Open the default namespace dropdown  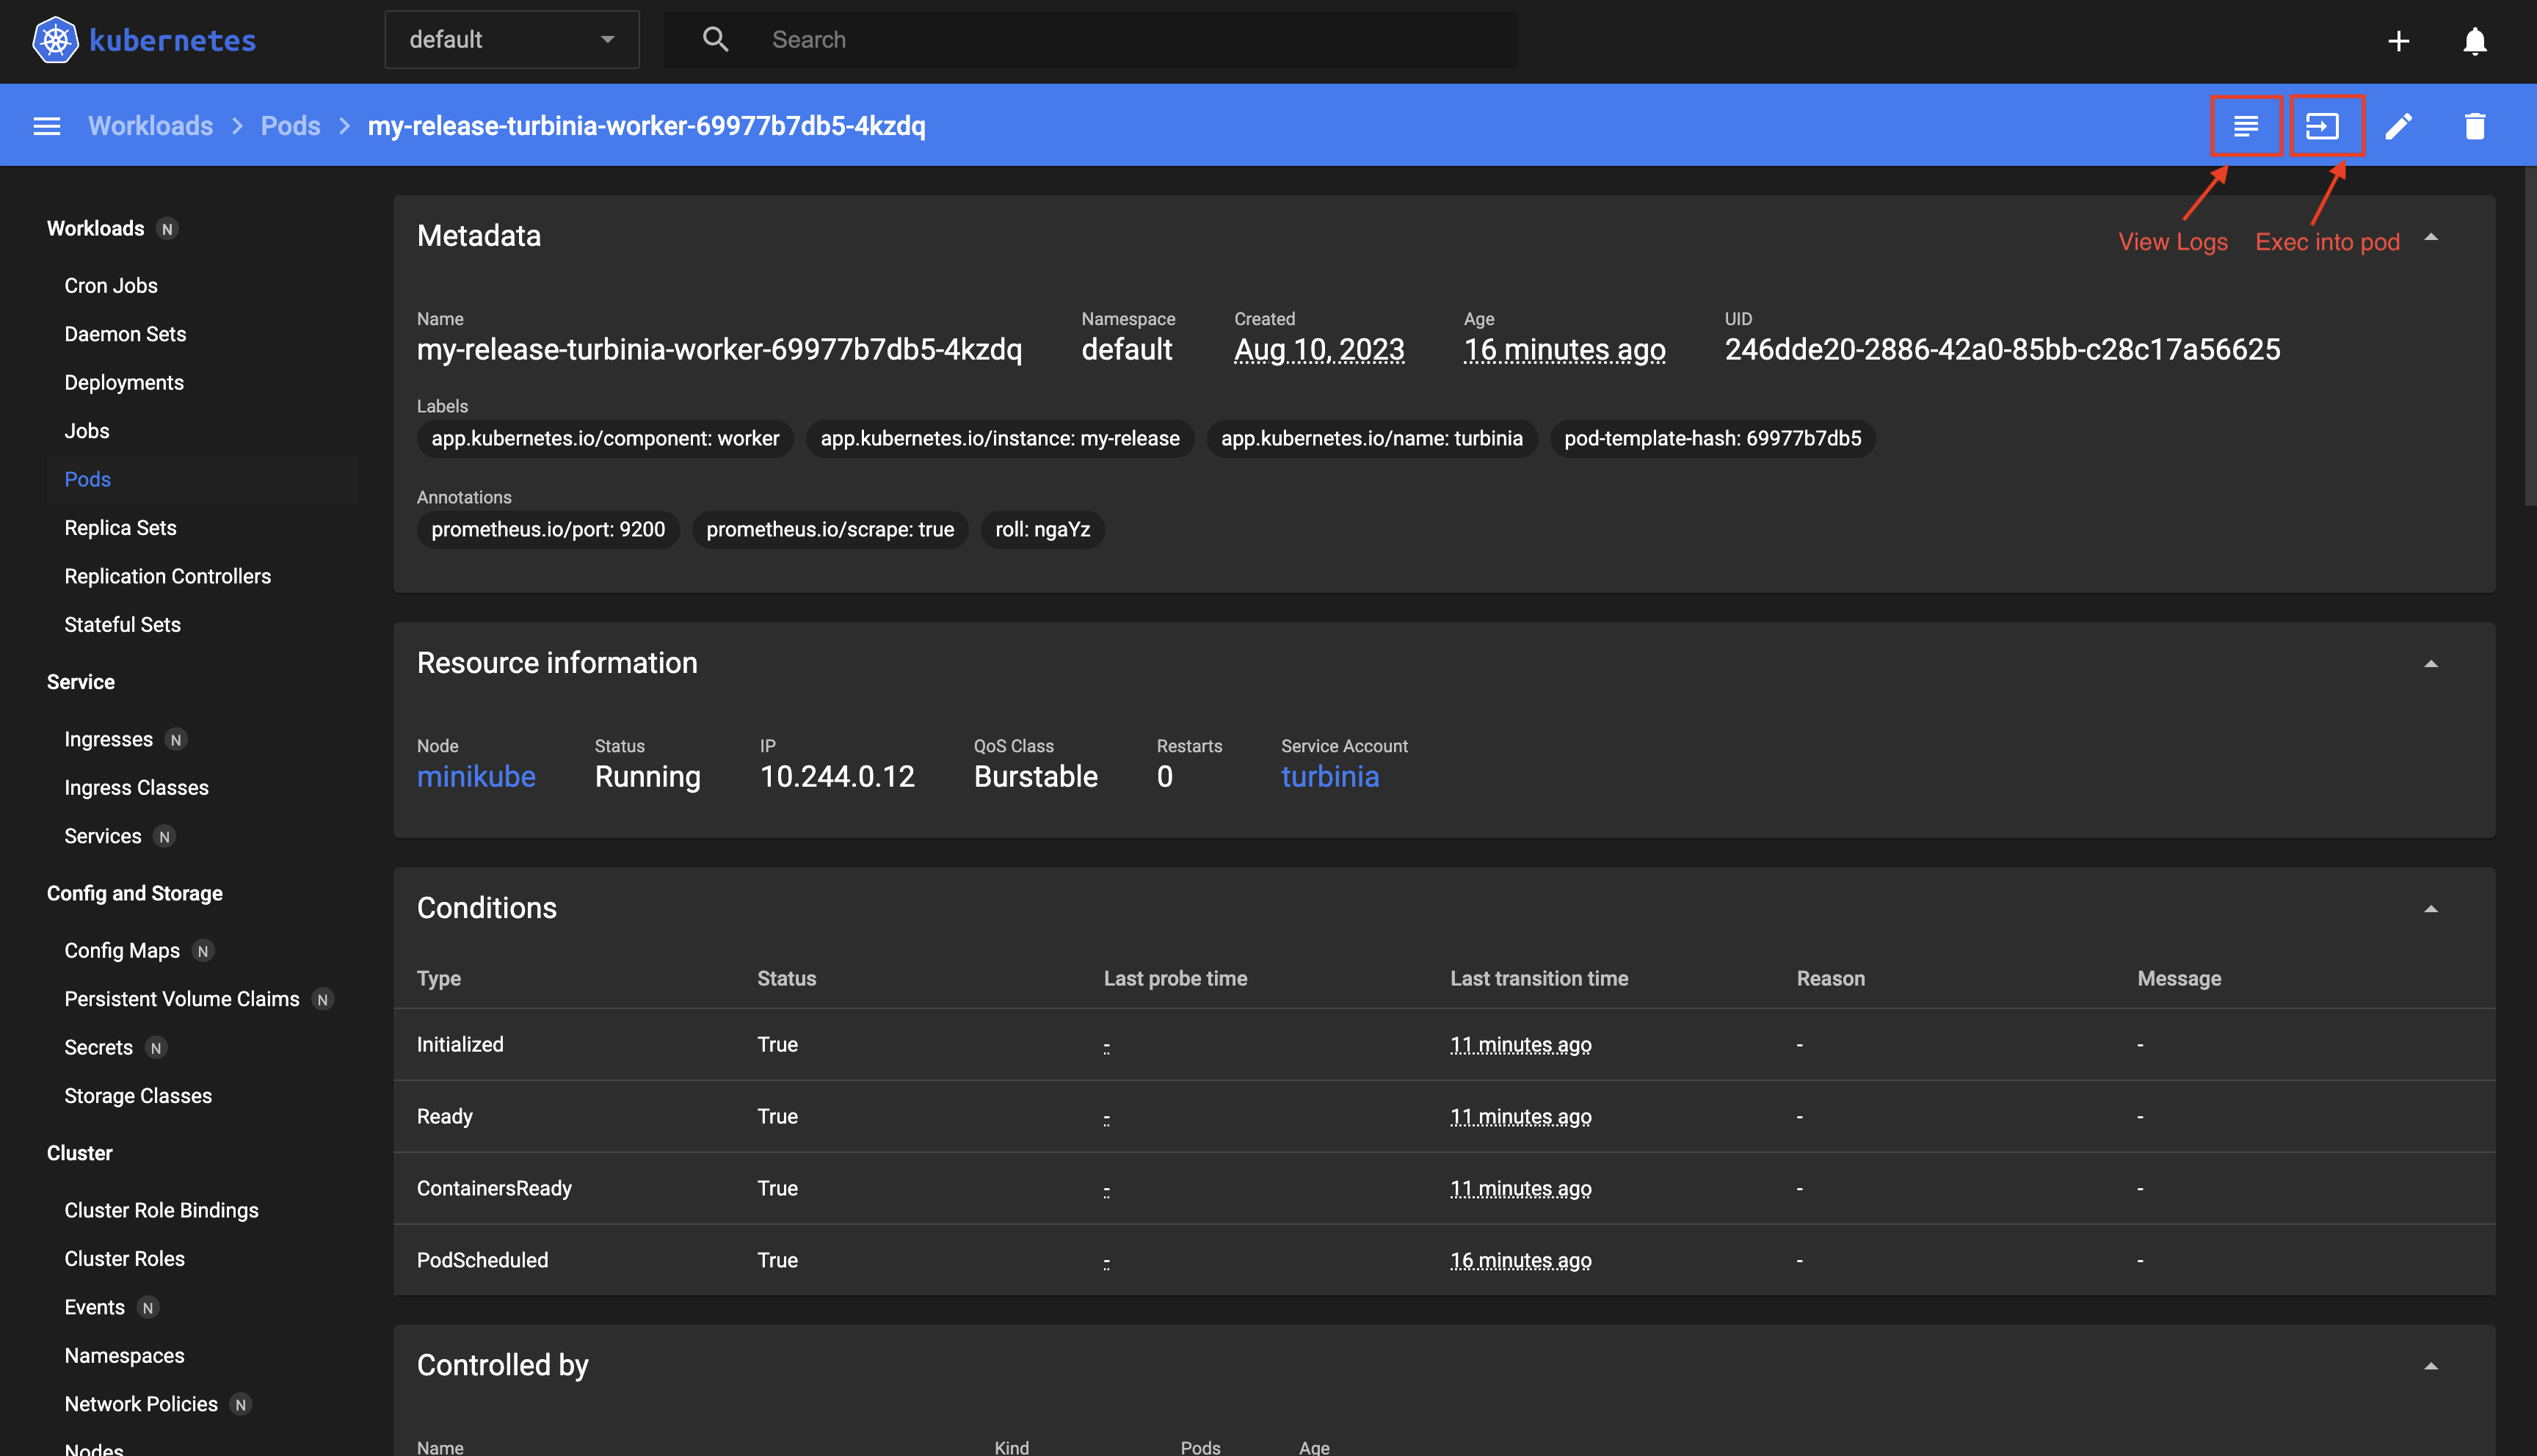click(x=512, y=40)
